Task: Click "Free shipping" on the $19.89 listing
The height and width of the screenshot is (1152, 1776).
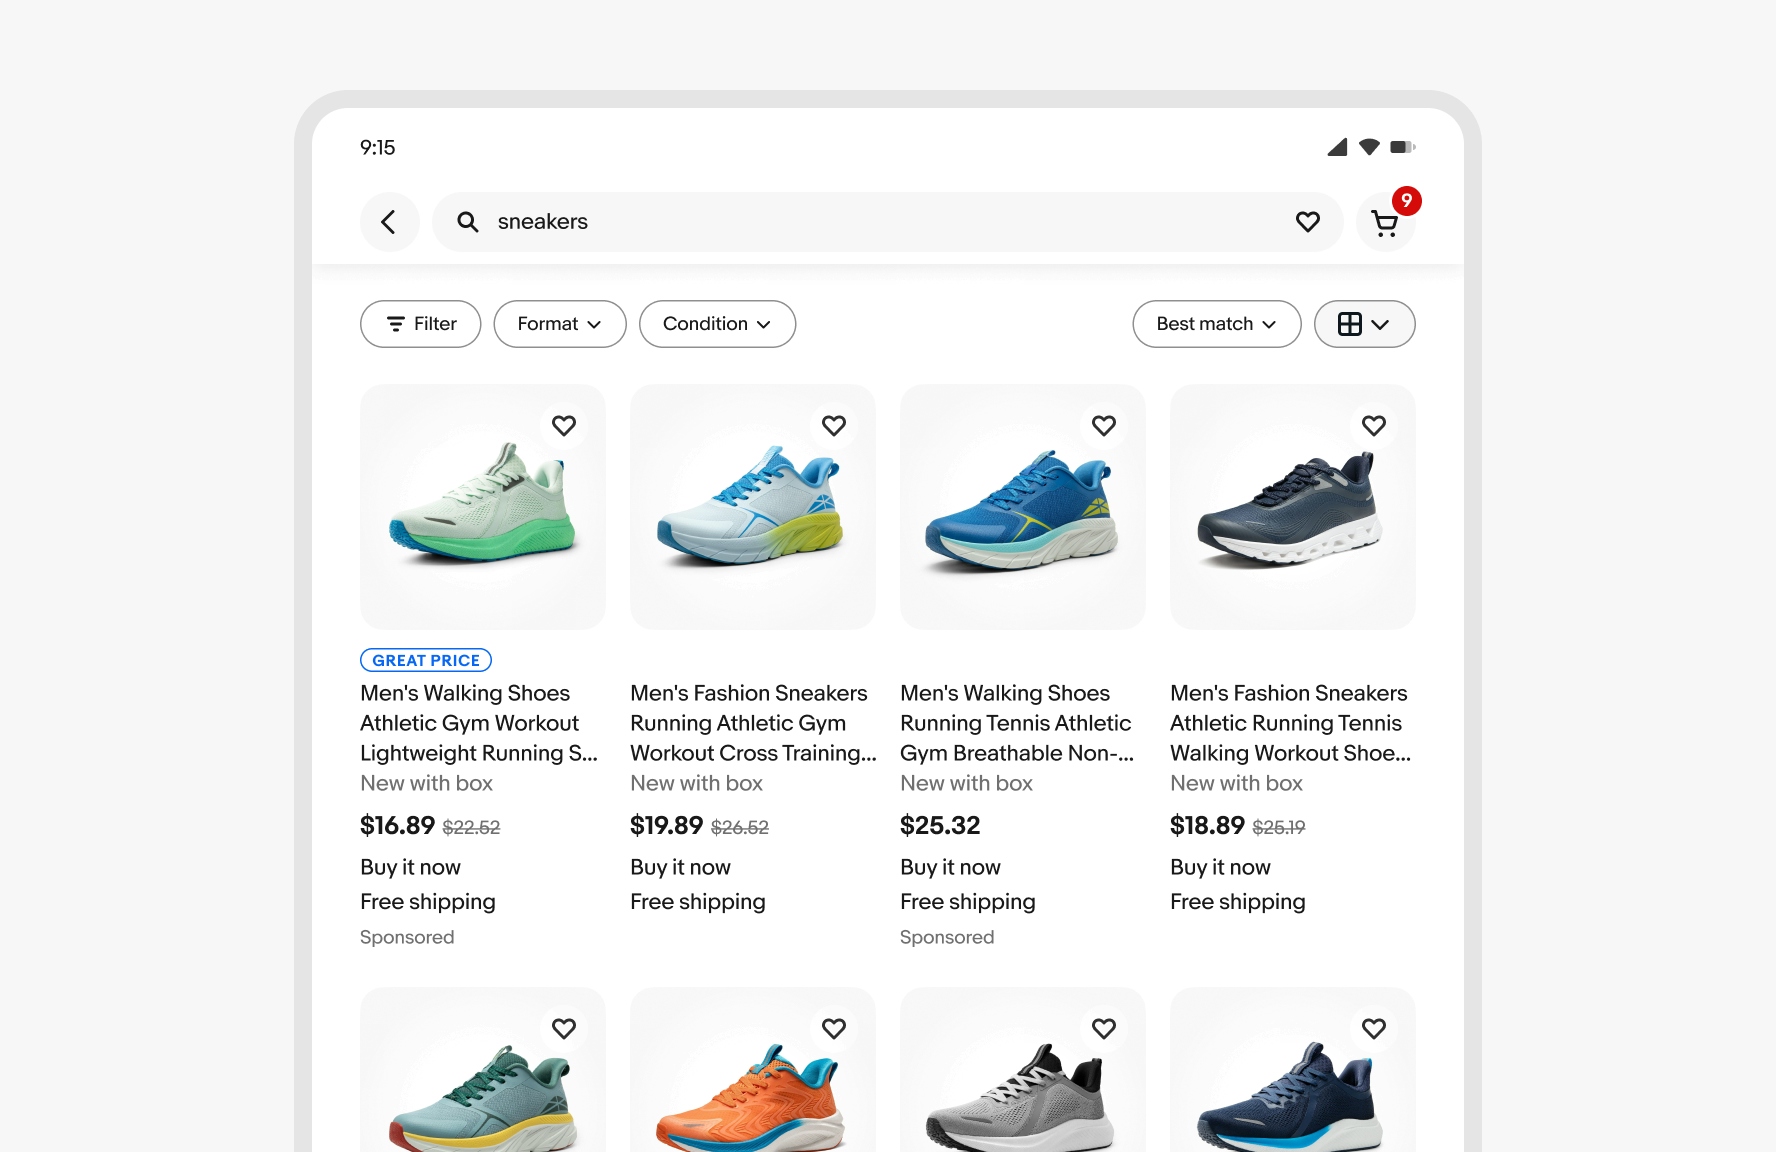Action: click(698, 902)
